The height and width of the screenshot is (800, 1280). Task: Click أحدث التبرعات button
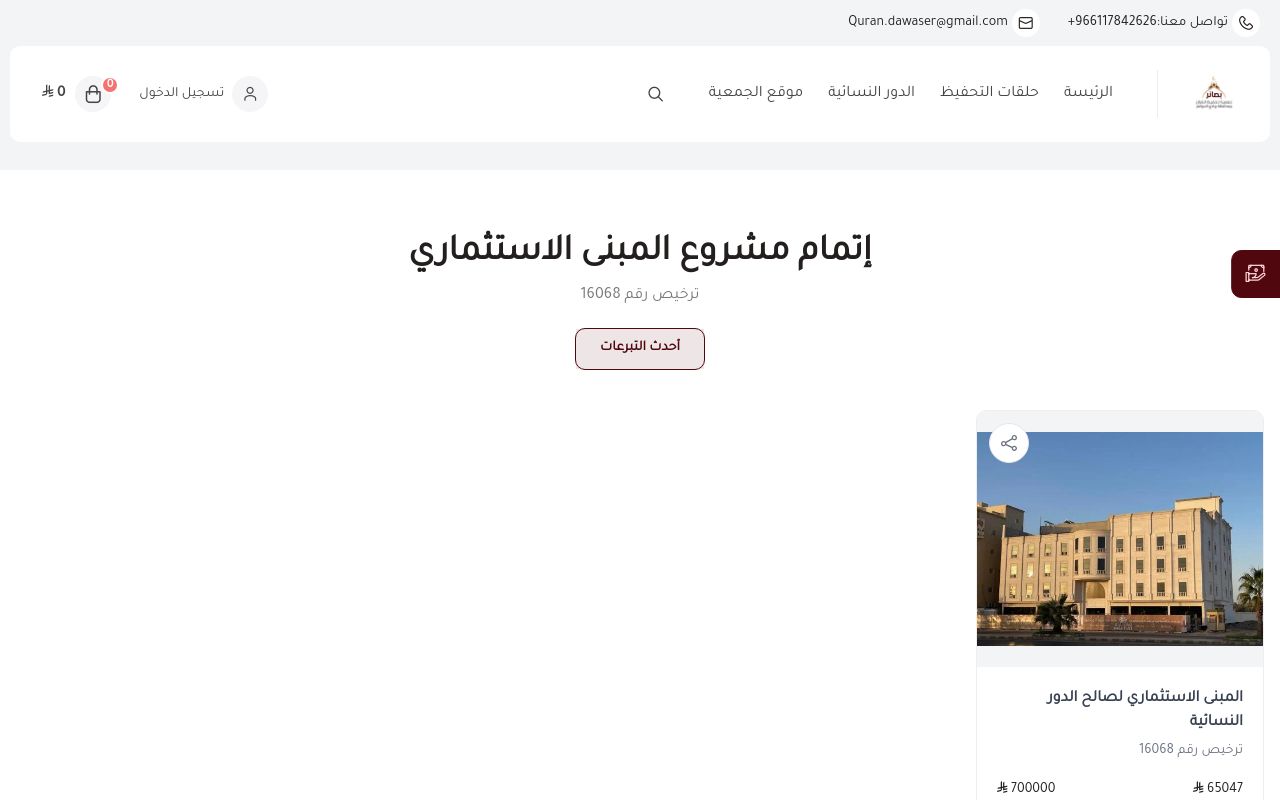tap(640, 349)
